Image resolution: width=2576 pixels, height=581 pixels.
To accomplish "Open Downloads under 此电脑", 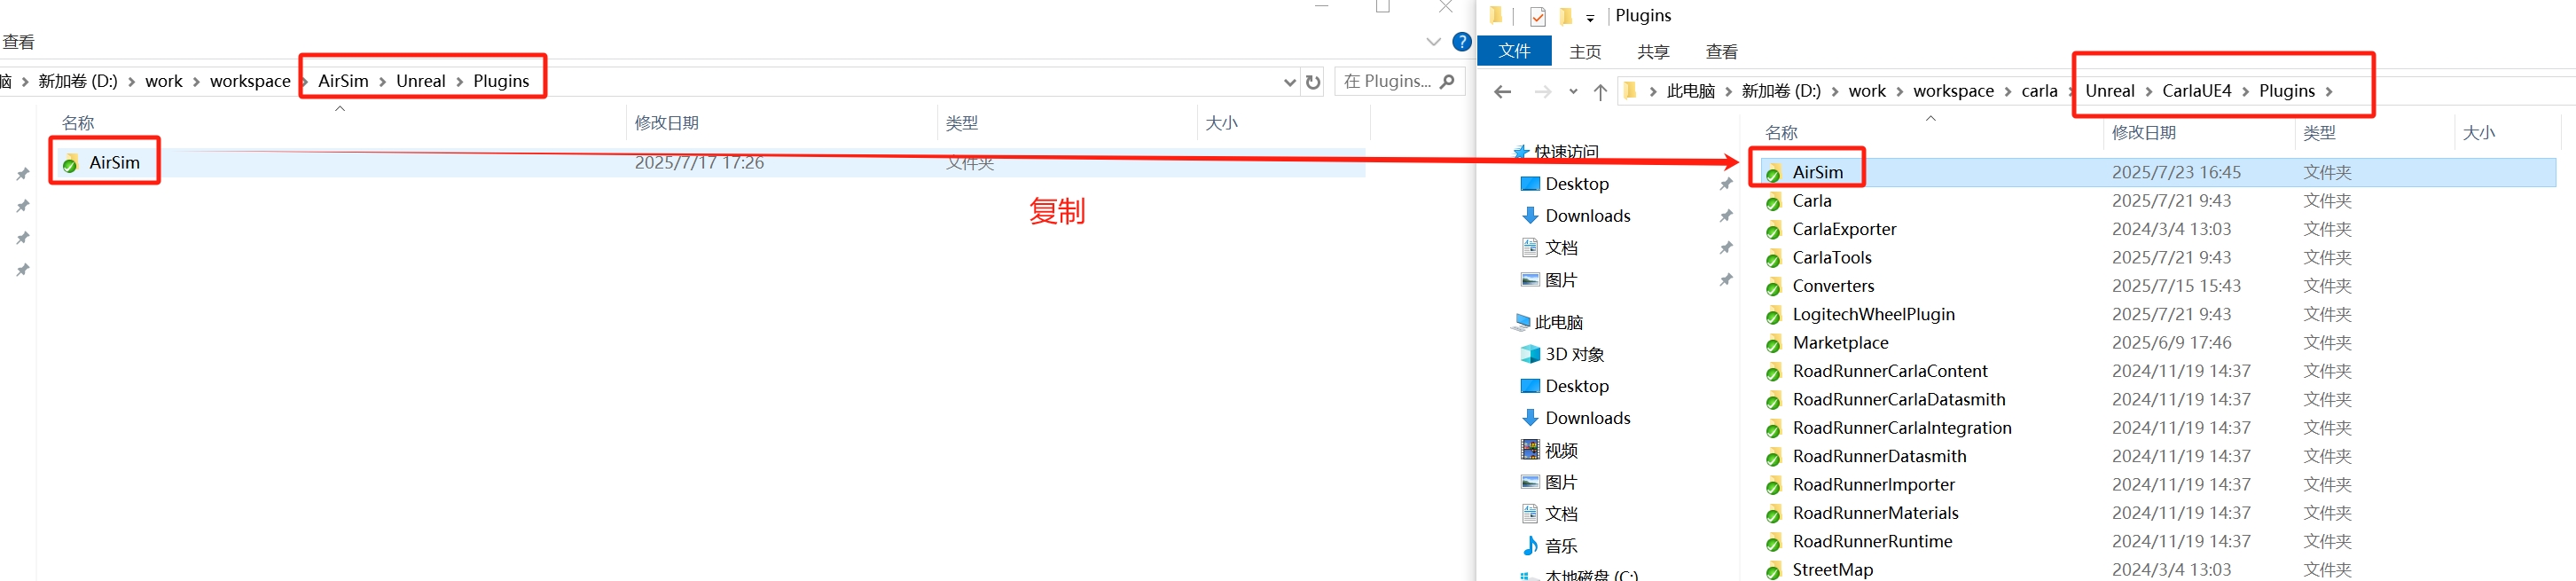I will pyautogui.click(x=1588, y=418).
